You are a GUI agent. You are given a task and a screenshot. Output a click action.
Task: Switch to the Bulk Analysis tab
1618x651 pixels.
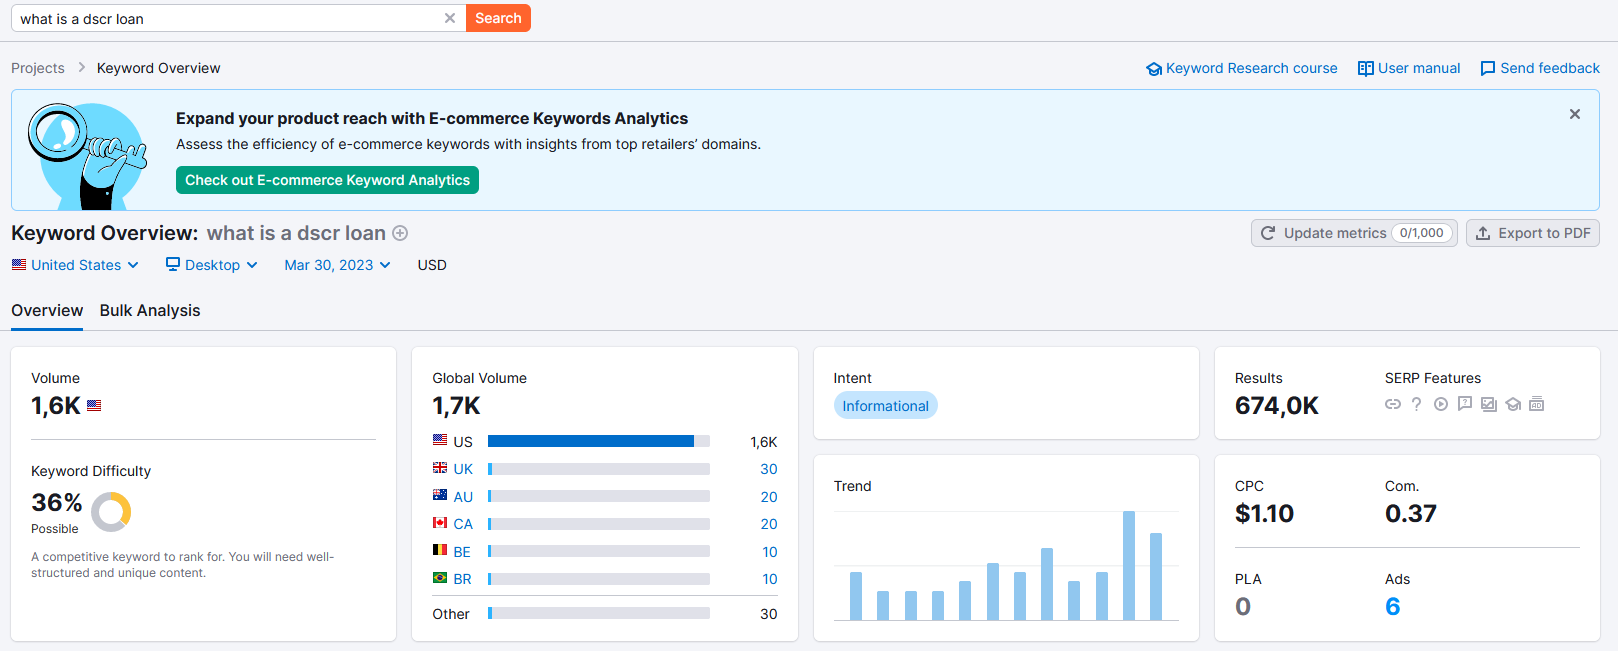pyautogui.click(x=150, y=310)
